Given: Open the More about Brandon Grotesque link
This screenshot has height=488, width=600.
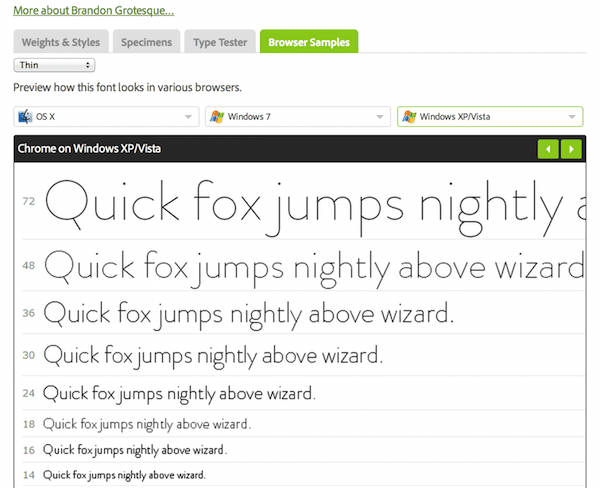Looking at the screenshot, I should pos(94,10).
